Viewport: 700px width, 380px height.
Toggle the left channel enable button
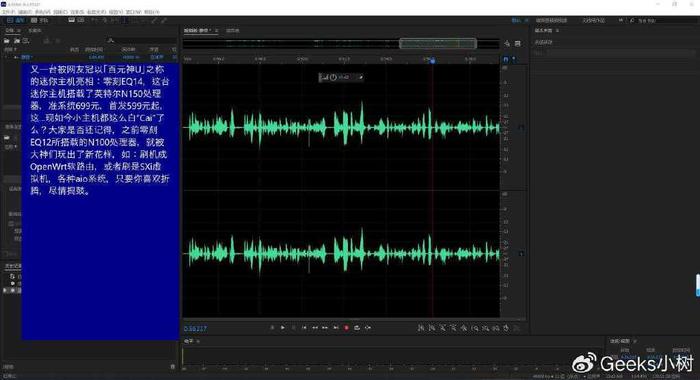[x=521, y=128]
